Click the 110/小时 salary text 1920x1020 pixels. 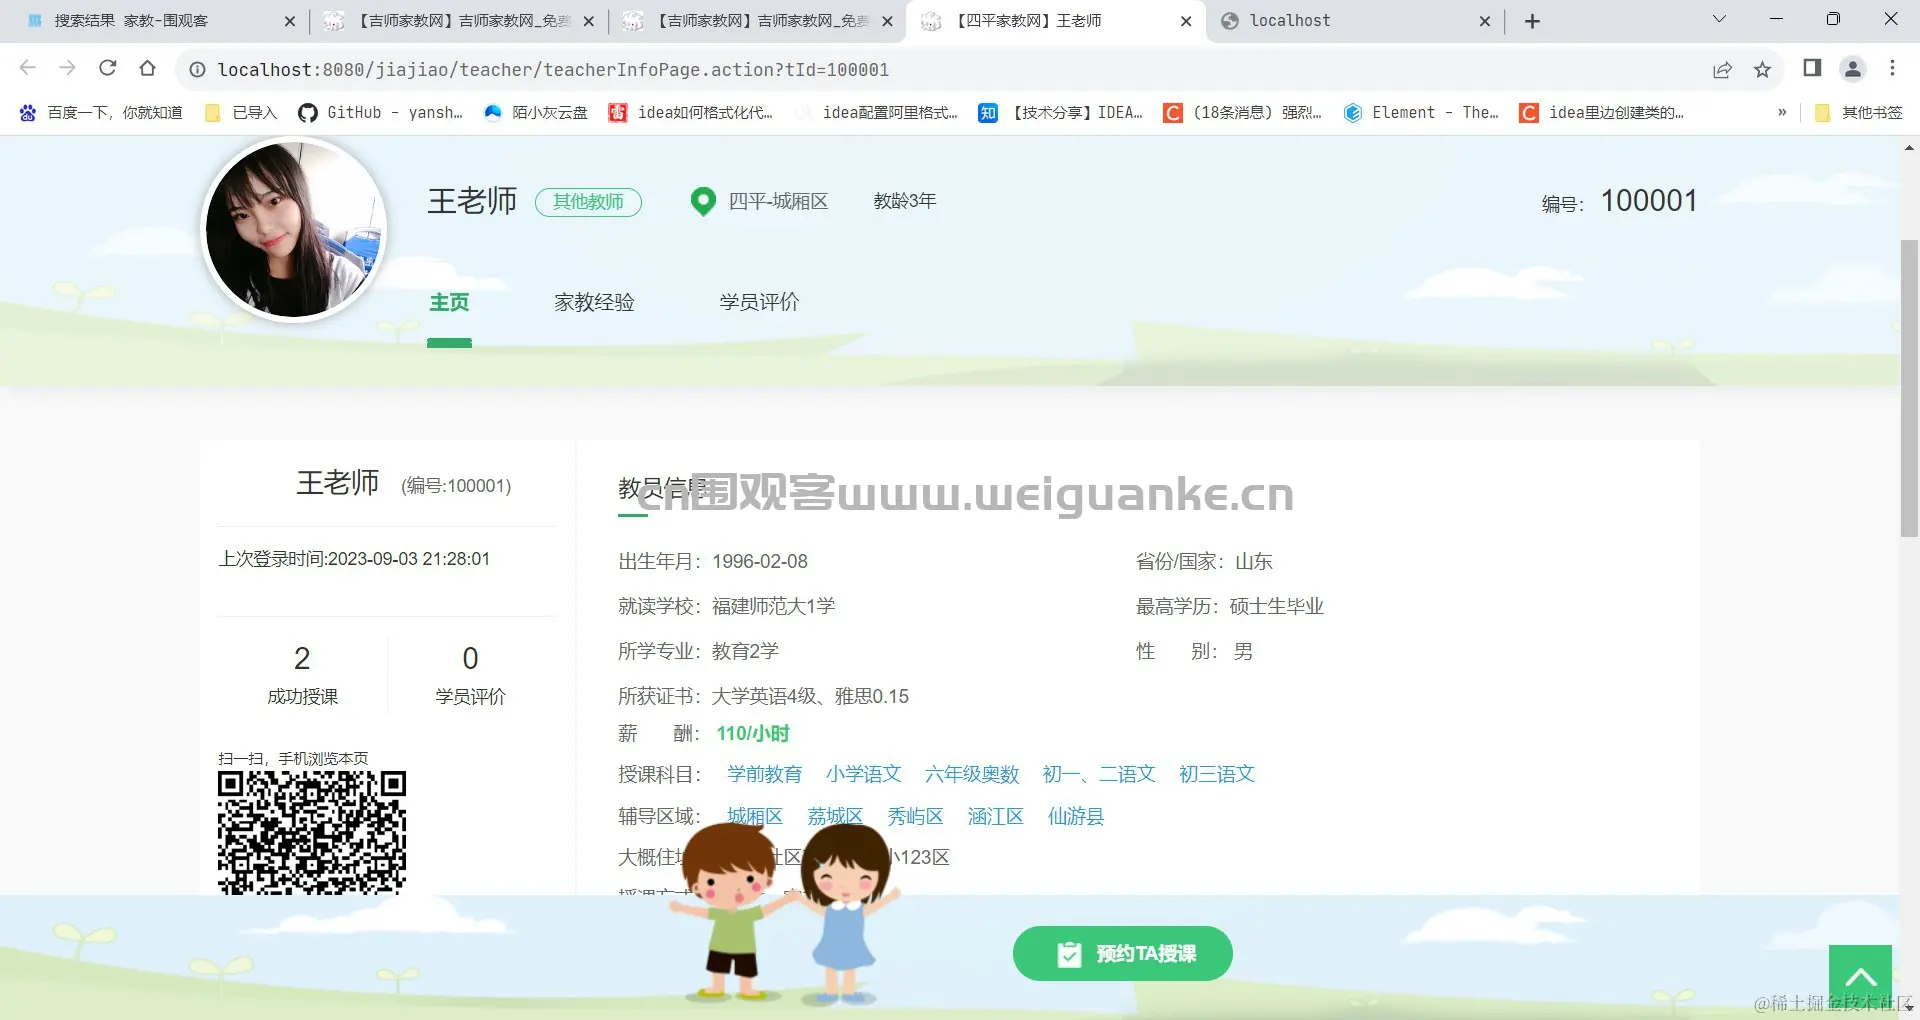(x=753, y=734)
